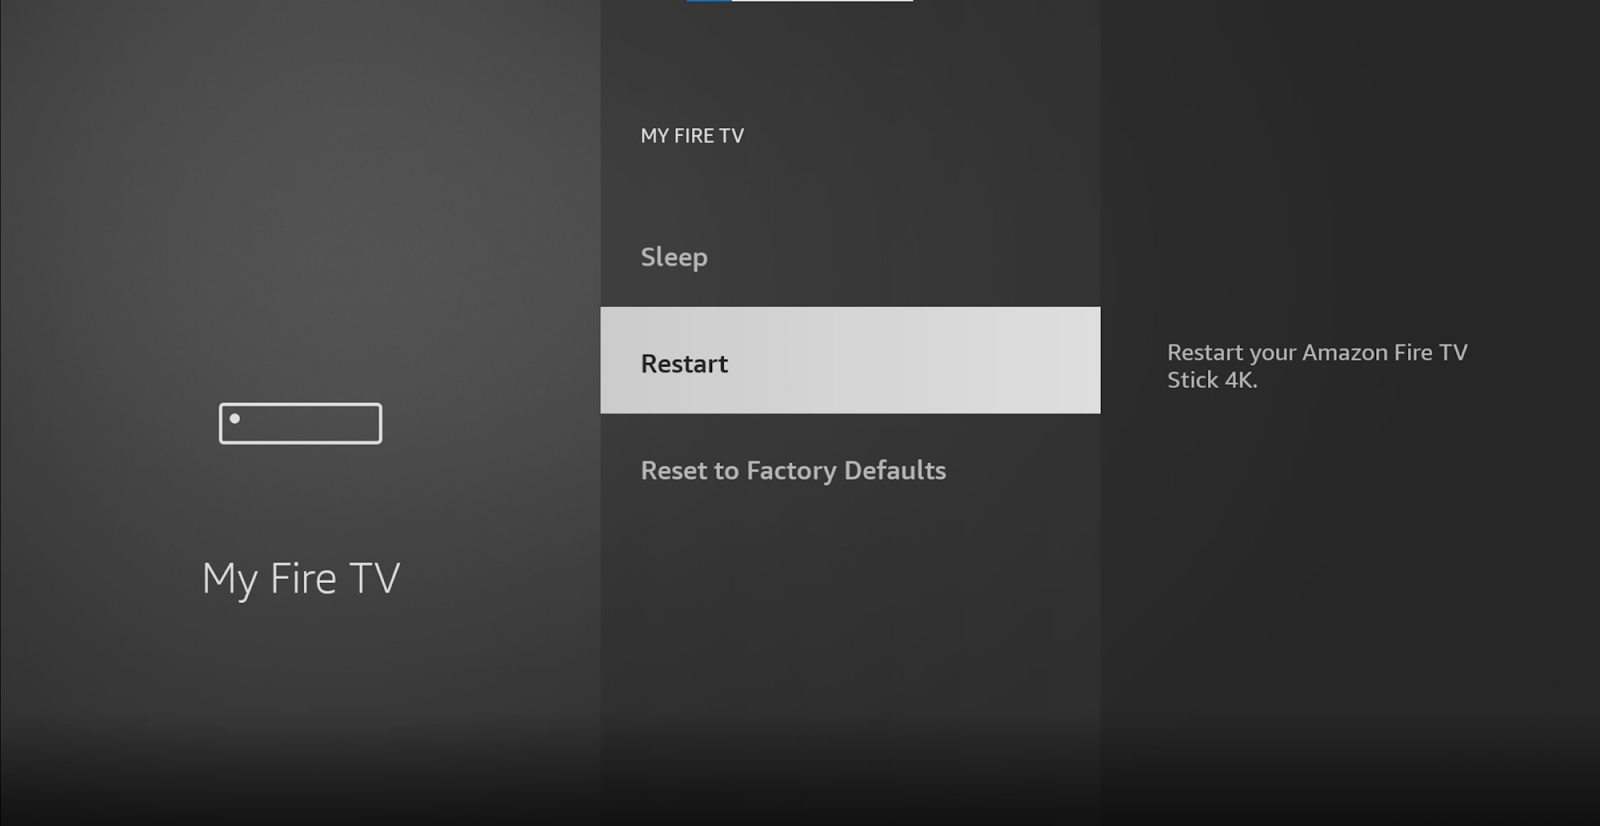The width and height of the screenshot is (1600, 826).
Task: Click the Fire TV device icon
Action: point(300,423)
